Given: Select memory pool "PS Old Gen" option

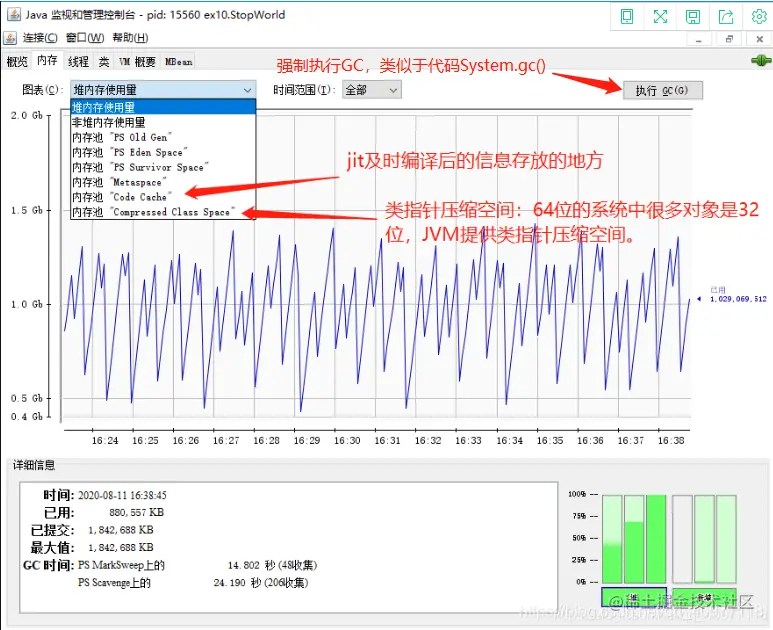Looking at the screenshot, I should (163, 137).
